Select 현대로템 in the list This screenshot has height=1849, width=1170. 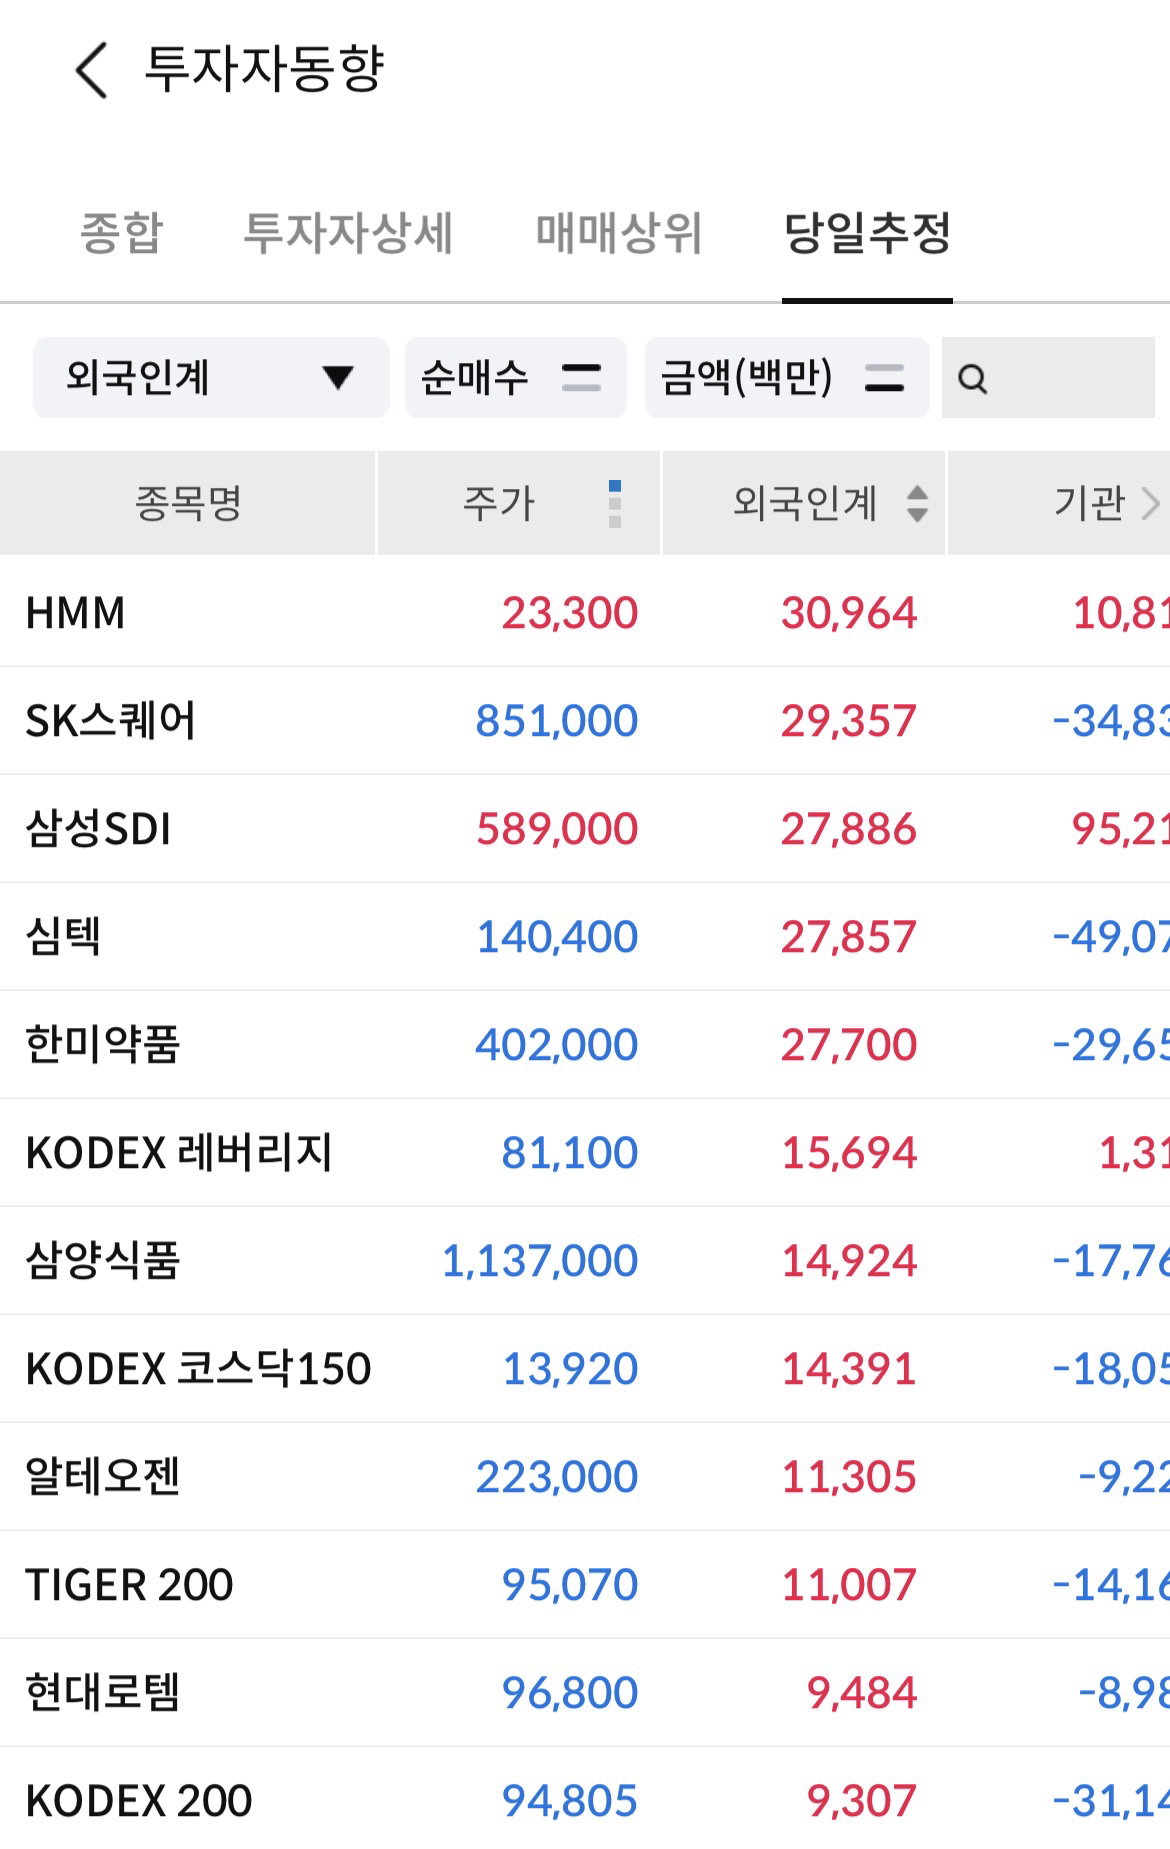click(585, 1692)
